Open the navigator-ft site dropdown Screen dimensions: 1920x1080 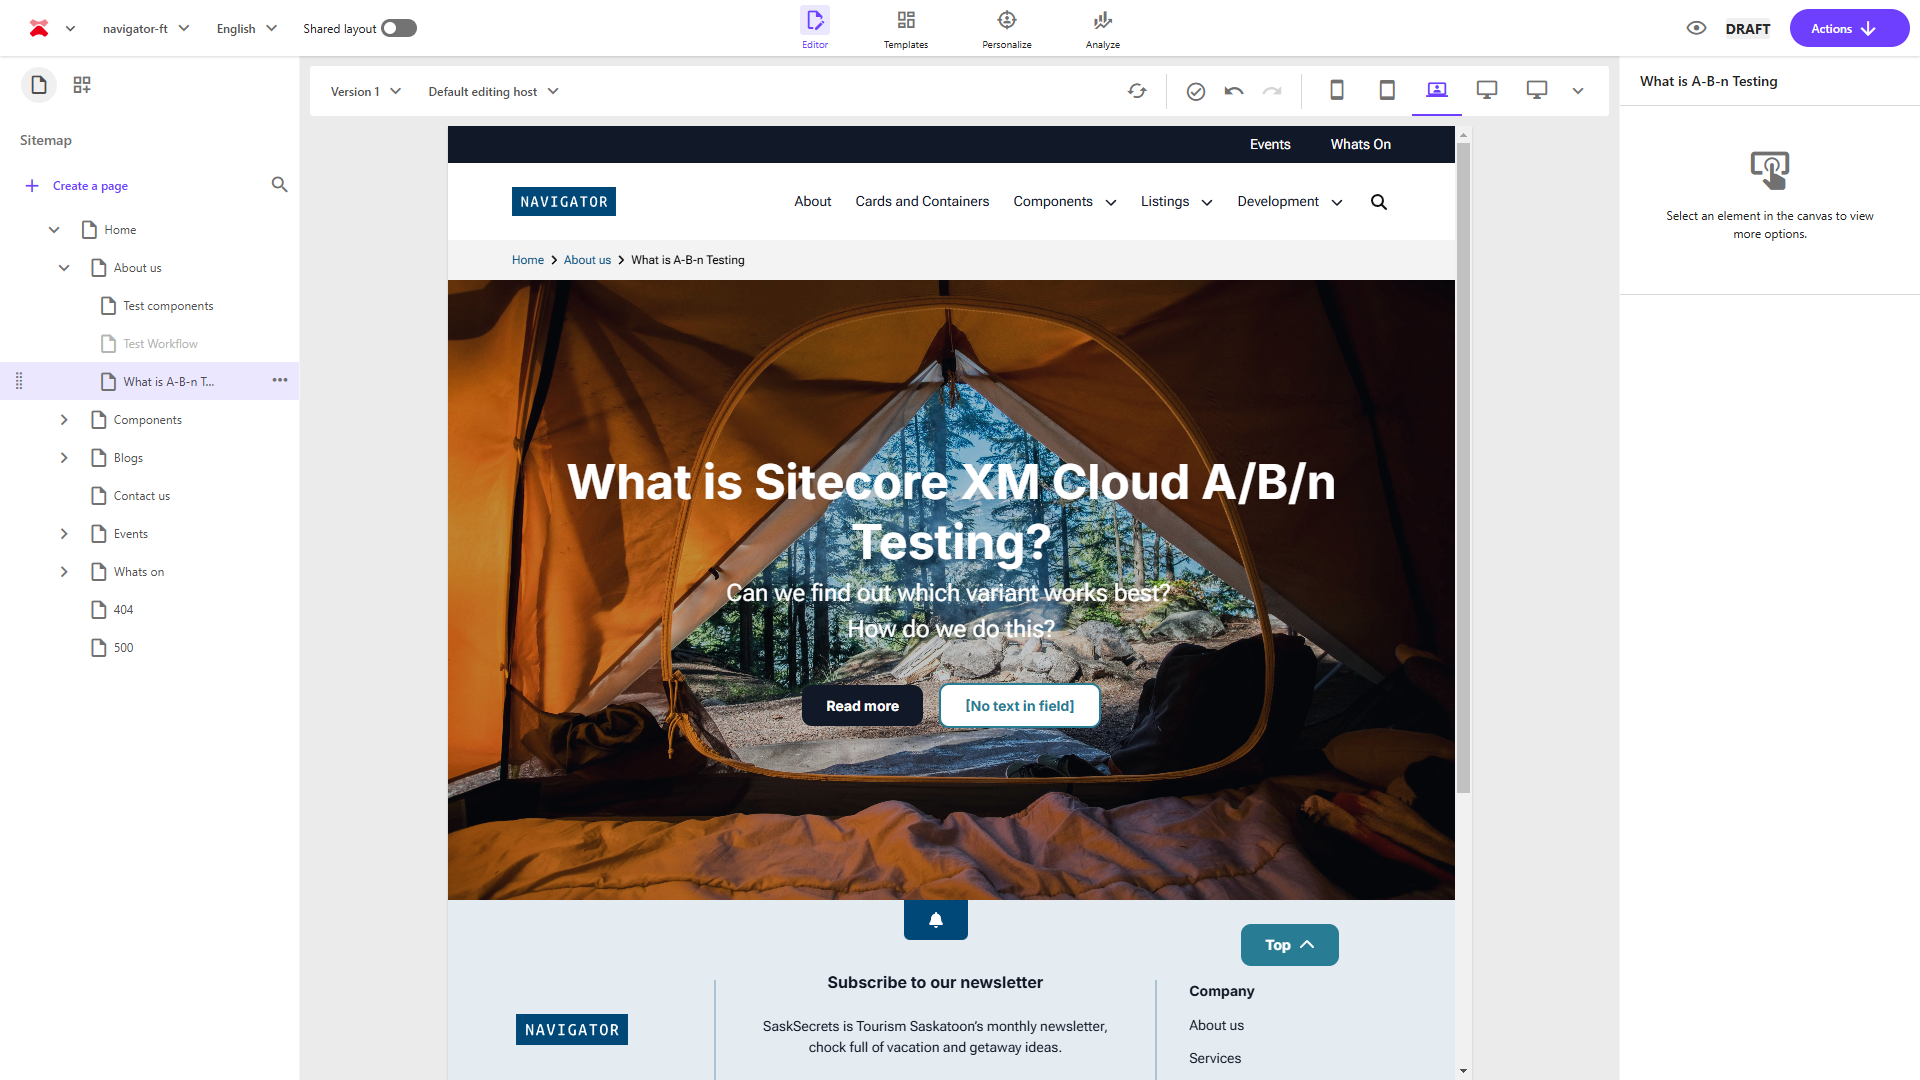coord(146,28)
